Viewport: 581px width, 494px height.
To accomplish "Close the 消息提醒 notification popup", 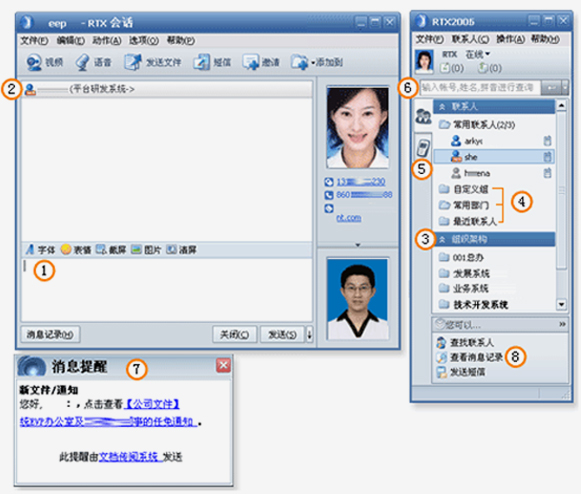I will tap(223, 365).
